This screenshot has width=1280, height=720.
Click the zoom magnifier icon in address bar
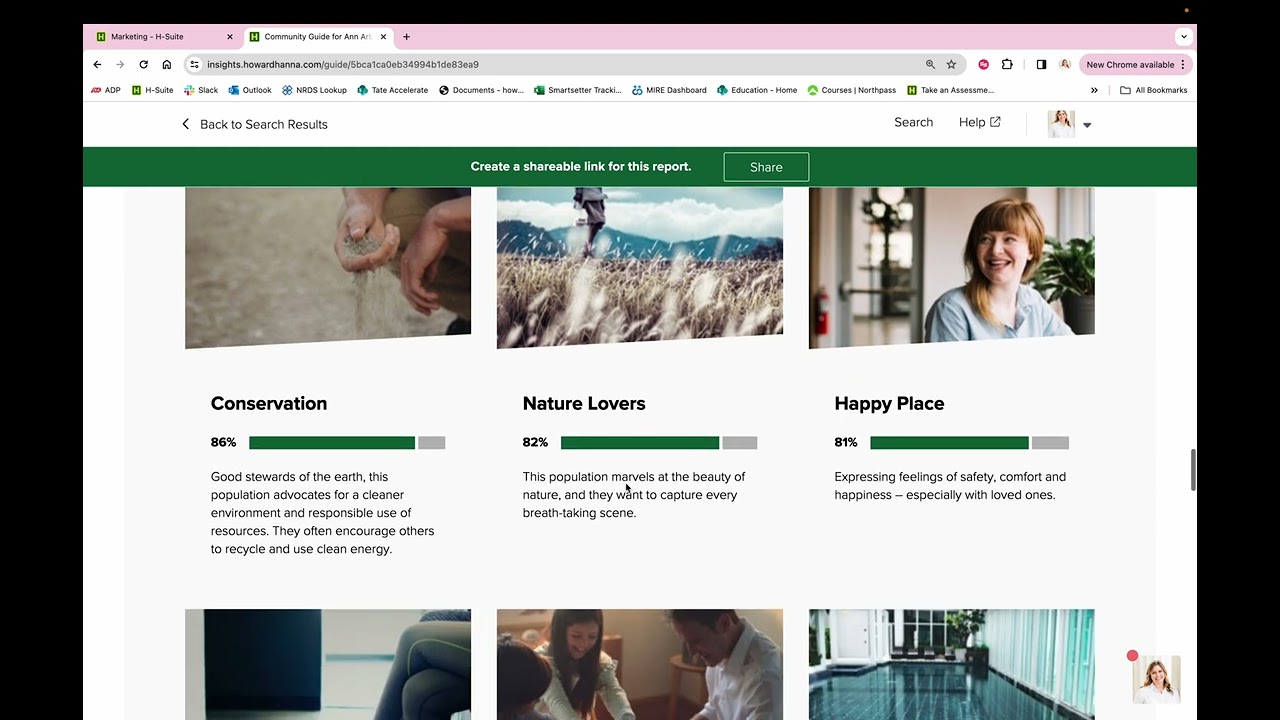(x=930, y=64)
